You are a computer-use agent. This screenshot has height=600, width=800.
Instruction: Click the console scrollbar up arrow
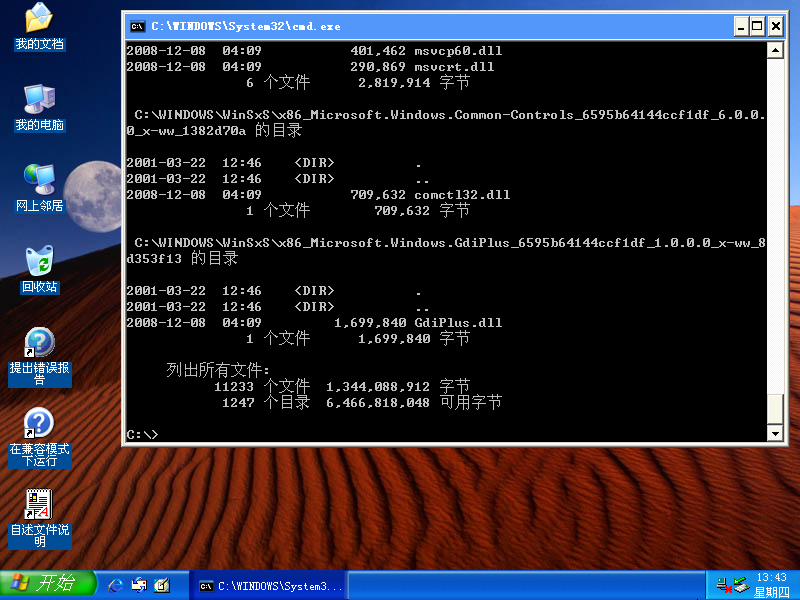click(775, 50)
